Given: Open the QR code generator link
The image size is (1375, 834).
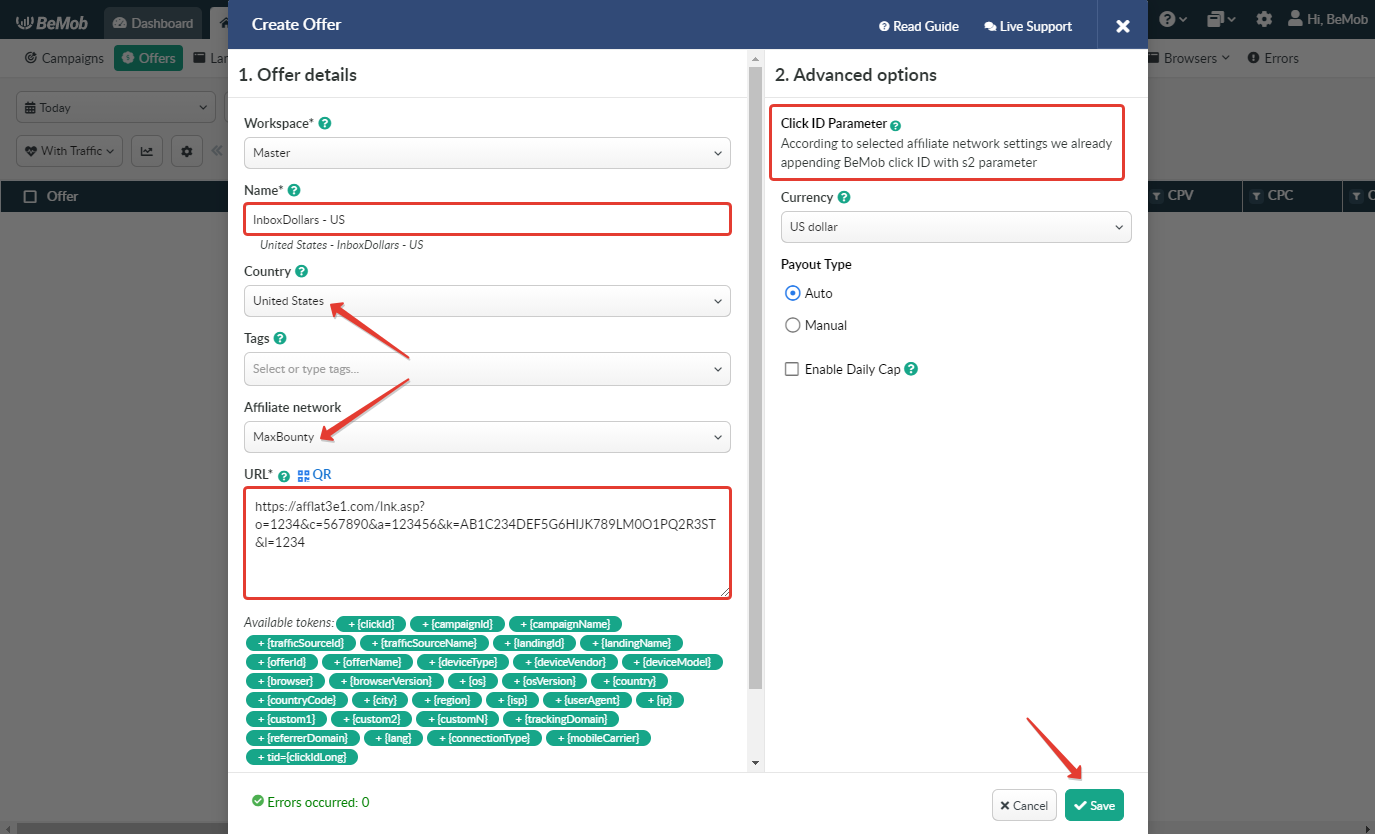Looking at the screenshot, I should [x=314, y=475].
